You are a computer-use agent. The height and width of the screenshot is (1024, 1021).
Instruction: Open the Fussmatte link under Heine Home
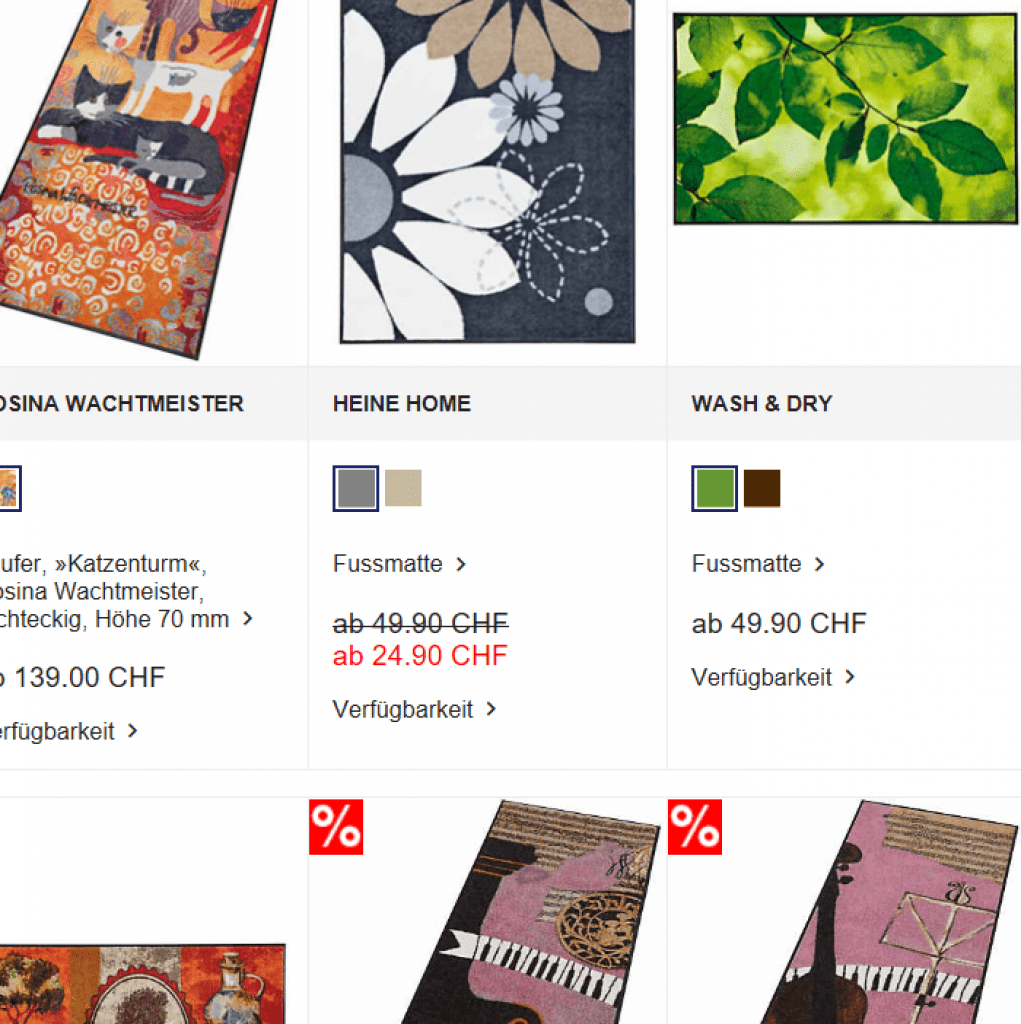tap(399, 564)
